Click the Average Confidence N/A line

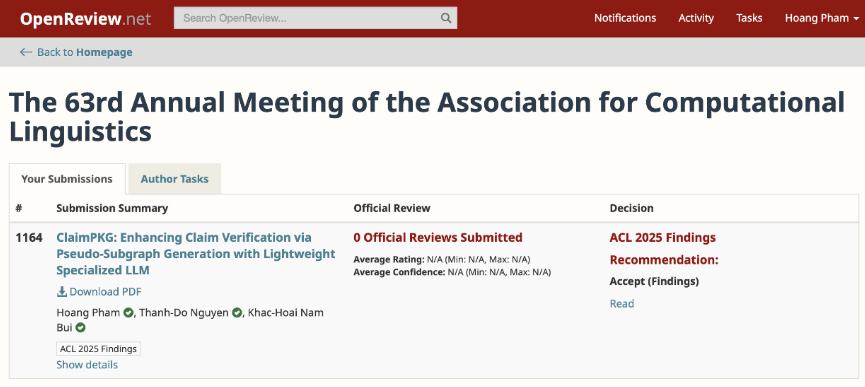tap(452, 272)
